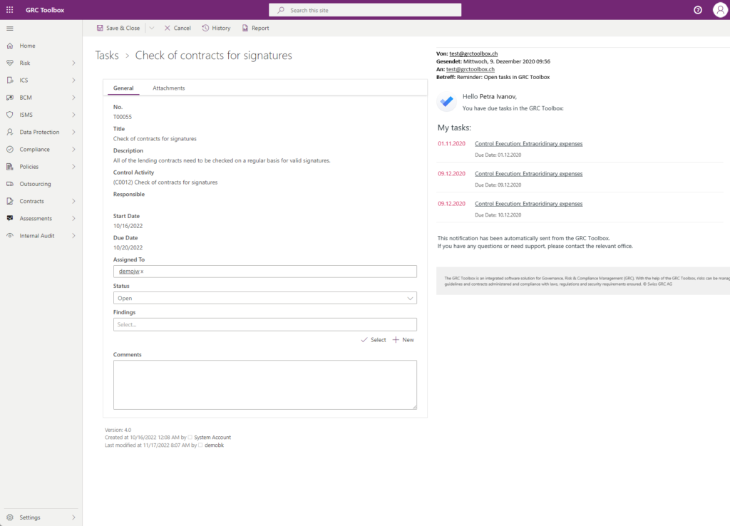Click the search magnifier icon
This screenshot has height=526, width=730.
point(281,10)
